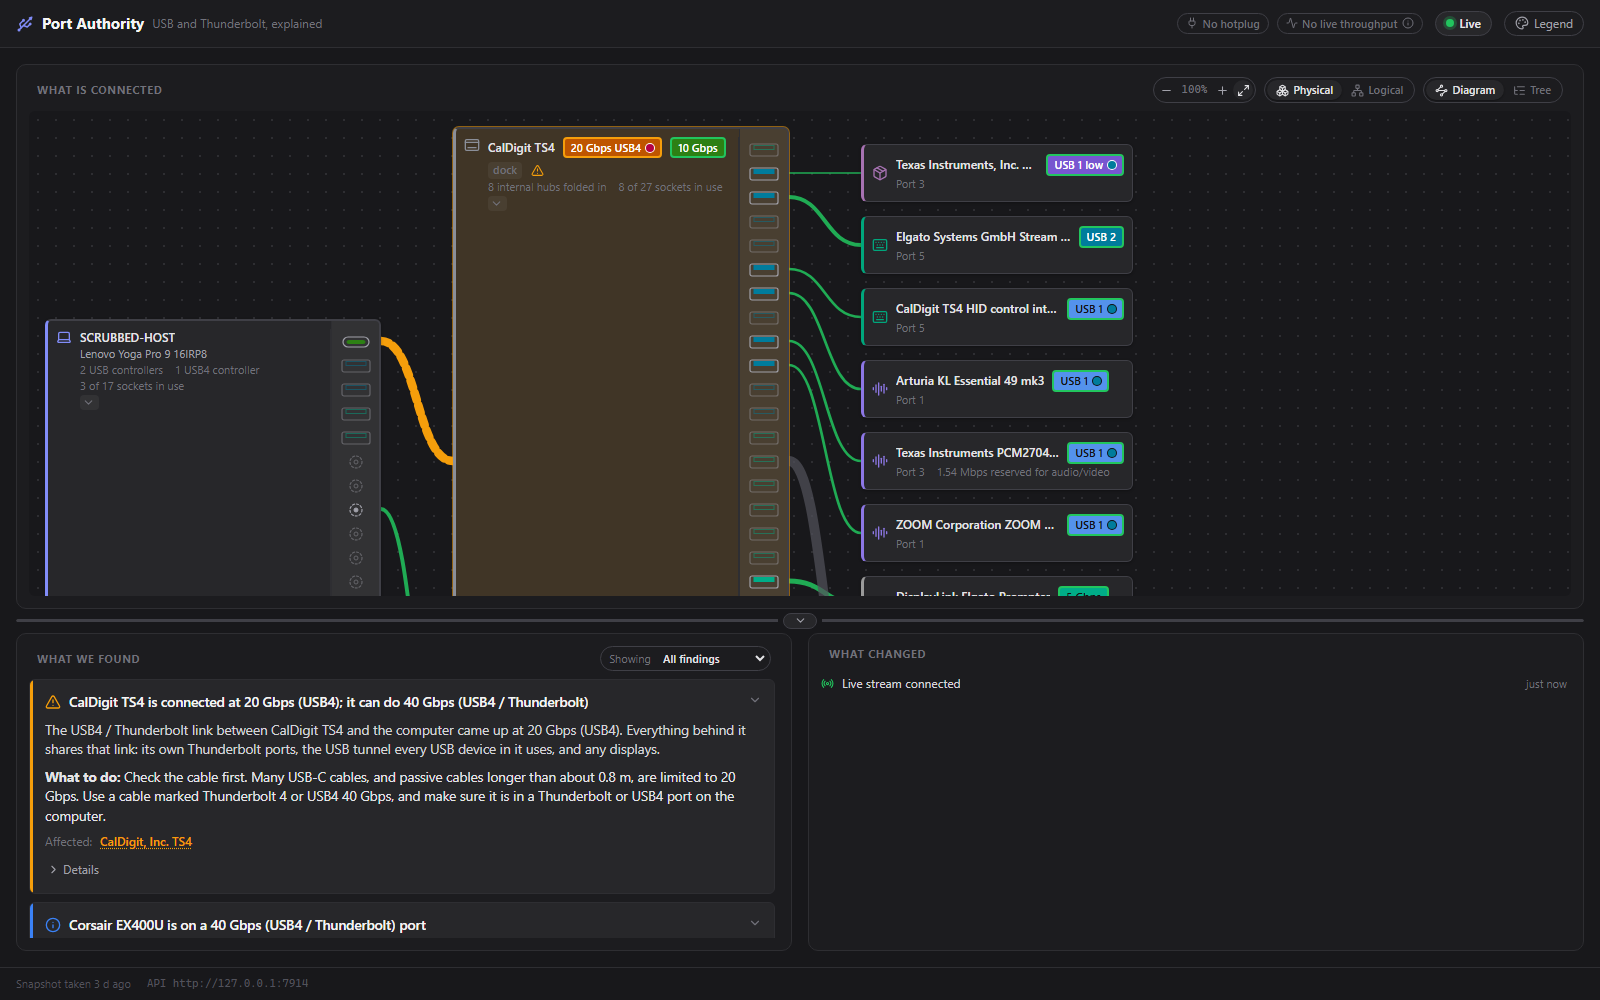The width and height of the screenshot is (1600, 1000).
Task: Click the ZOOM Corporation audio waveform icon
Action: click(880, 533)
